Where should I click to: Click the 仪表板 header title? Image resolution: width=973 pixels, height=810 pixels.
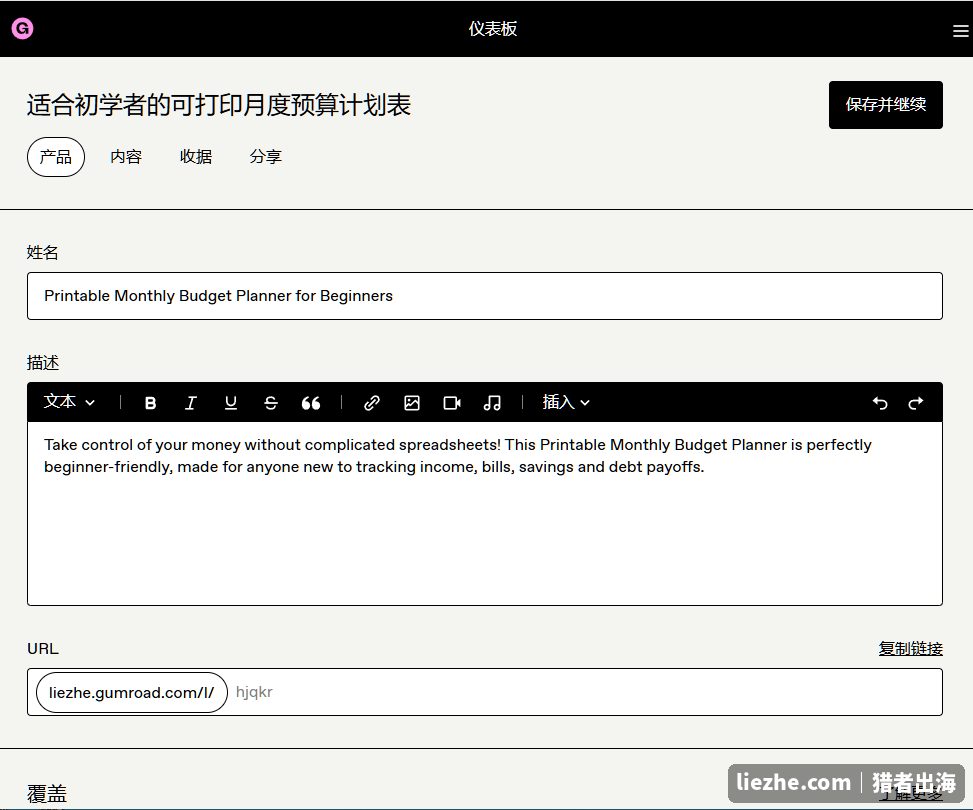493,29
